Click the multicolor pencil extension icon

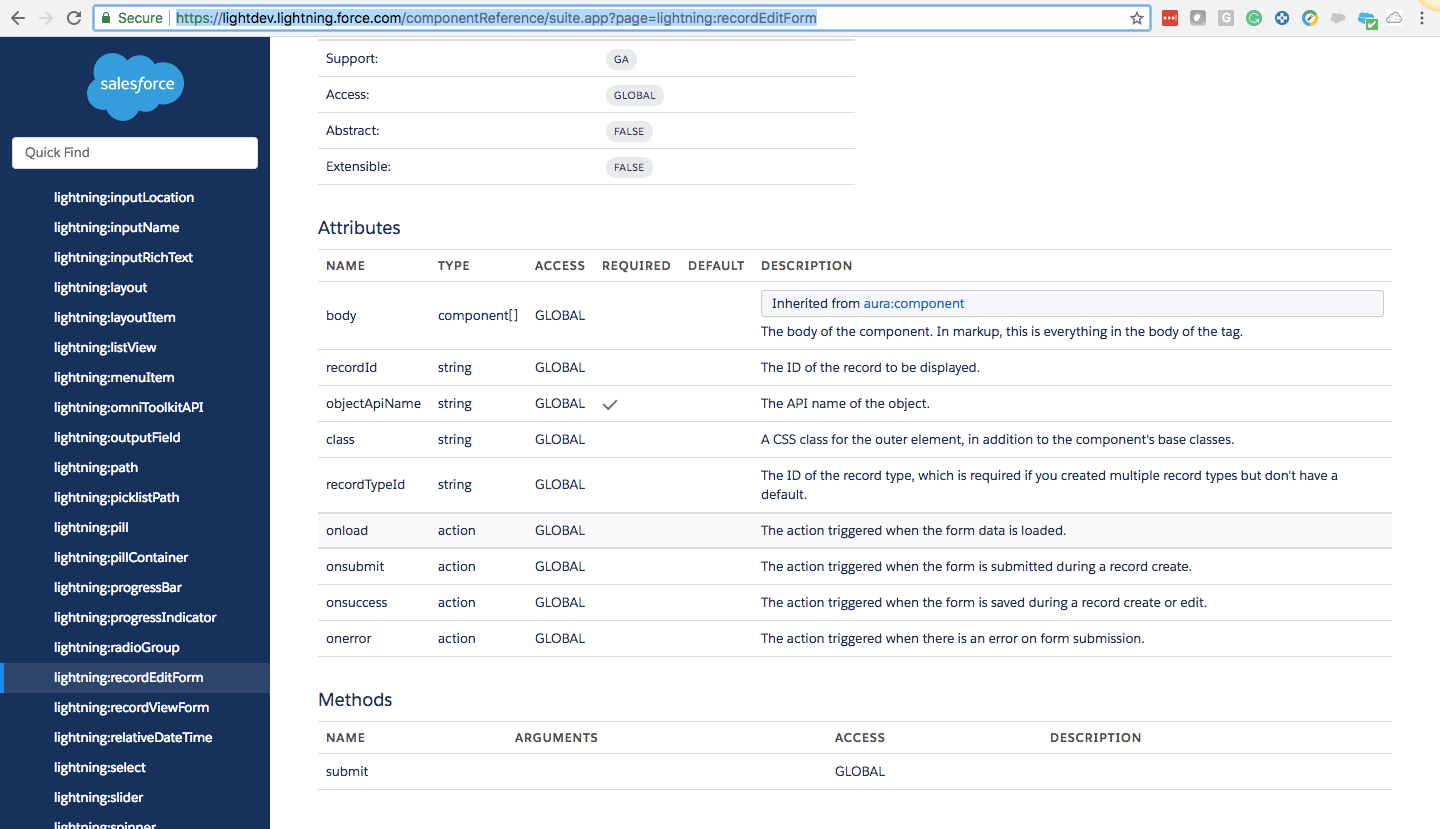(1310, 18)
